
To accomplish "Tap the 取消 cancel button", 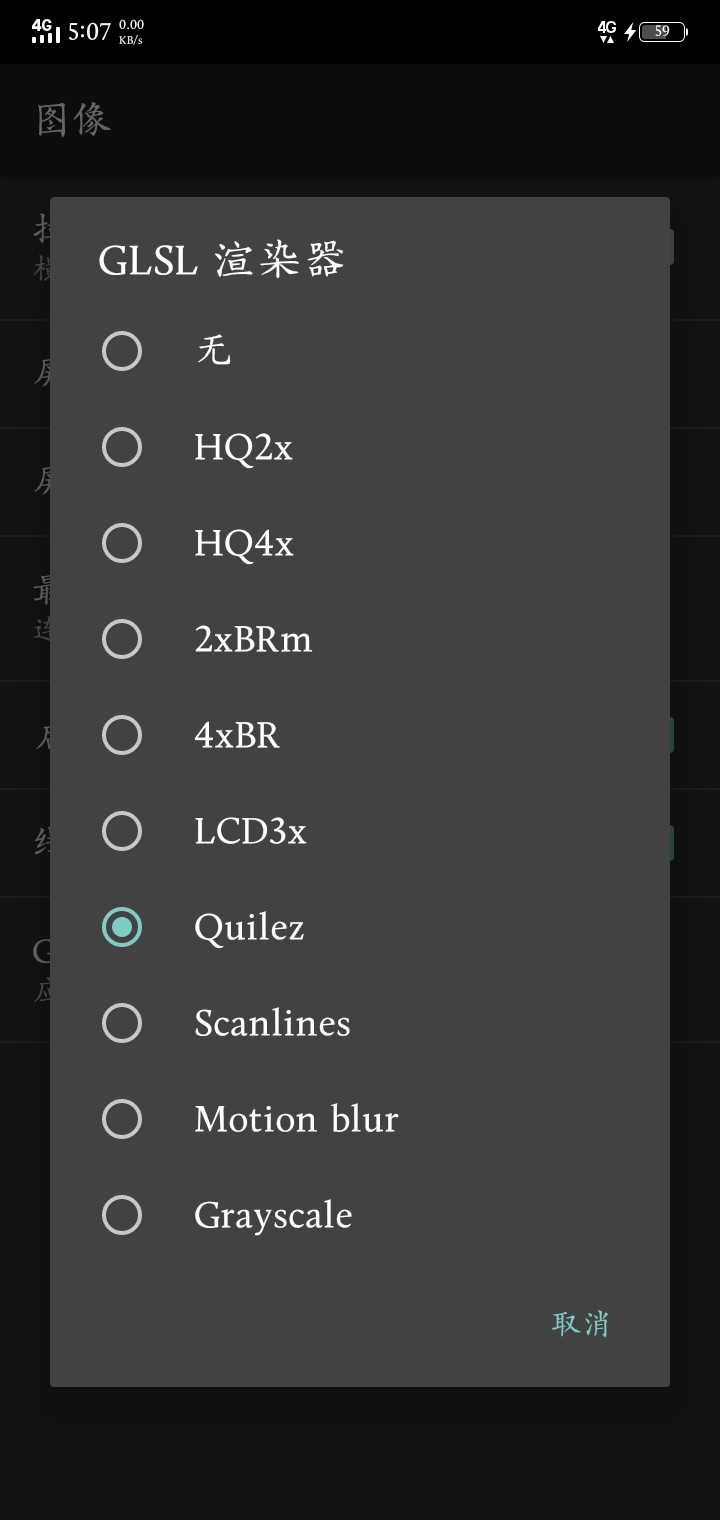I will tap(581, 1323).
